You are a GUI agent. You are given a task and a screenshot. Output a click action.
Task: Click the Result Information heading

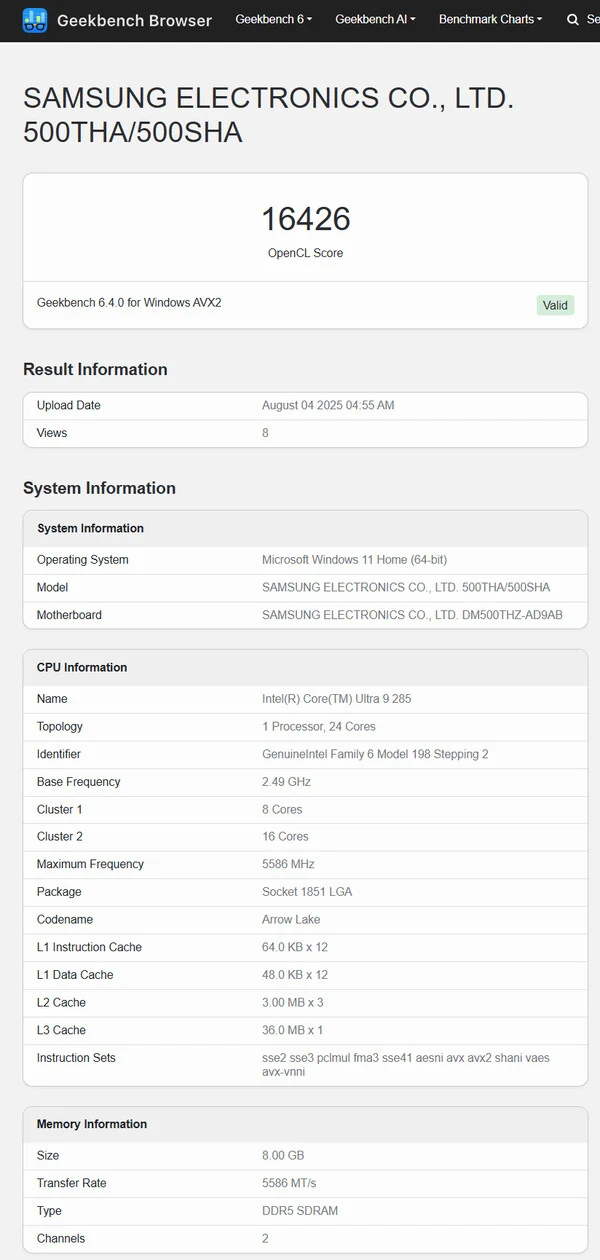(x=95, y=369)
